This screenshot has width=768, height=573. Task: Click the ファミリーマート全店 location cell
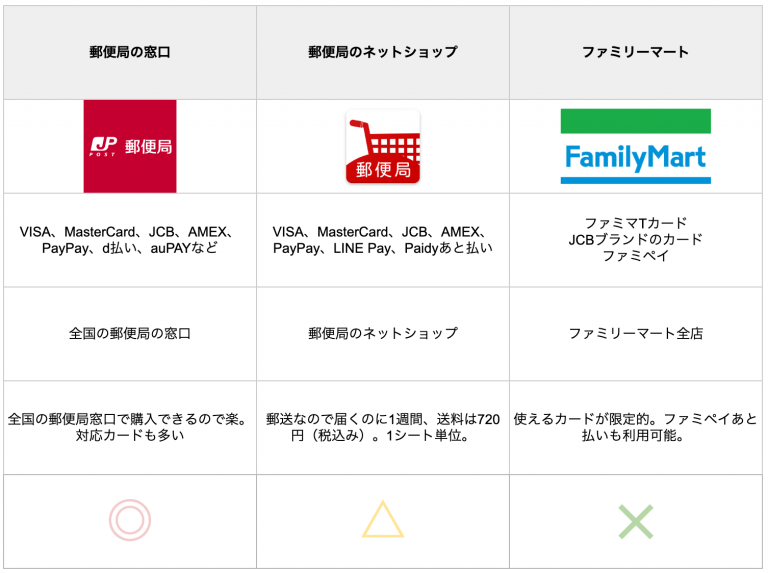[x=635, y=333]
